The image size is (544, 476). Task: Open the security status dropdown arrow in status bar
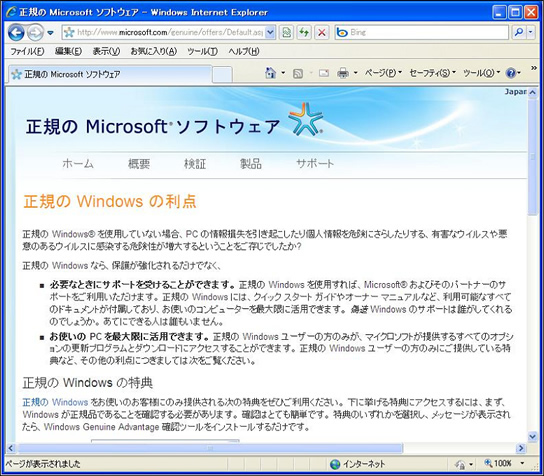click(471, 464)
